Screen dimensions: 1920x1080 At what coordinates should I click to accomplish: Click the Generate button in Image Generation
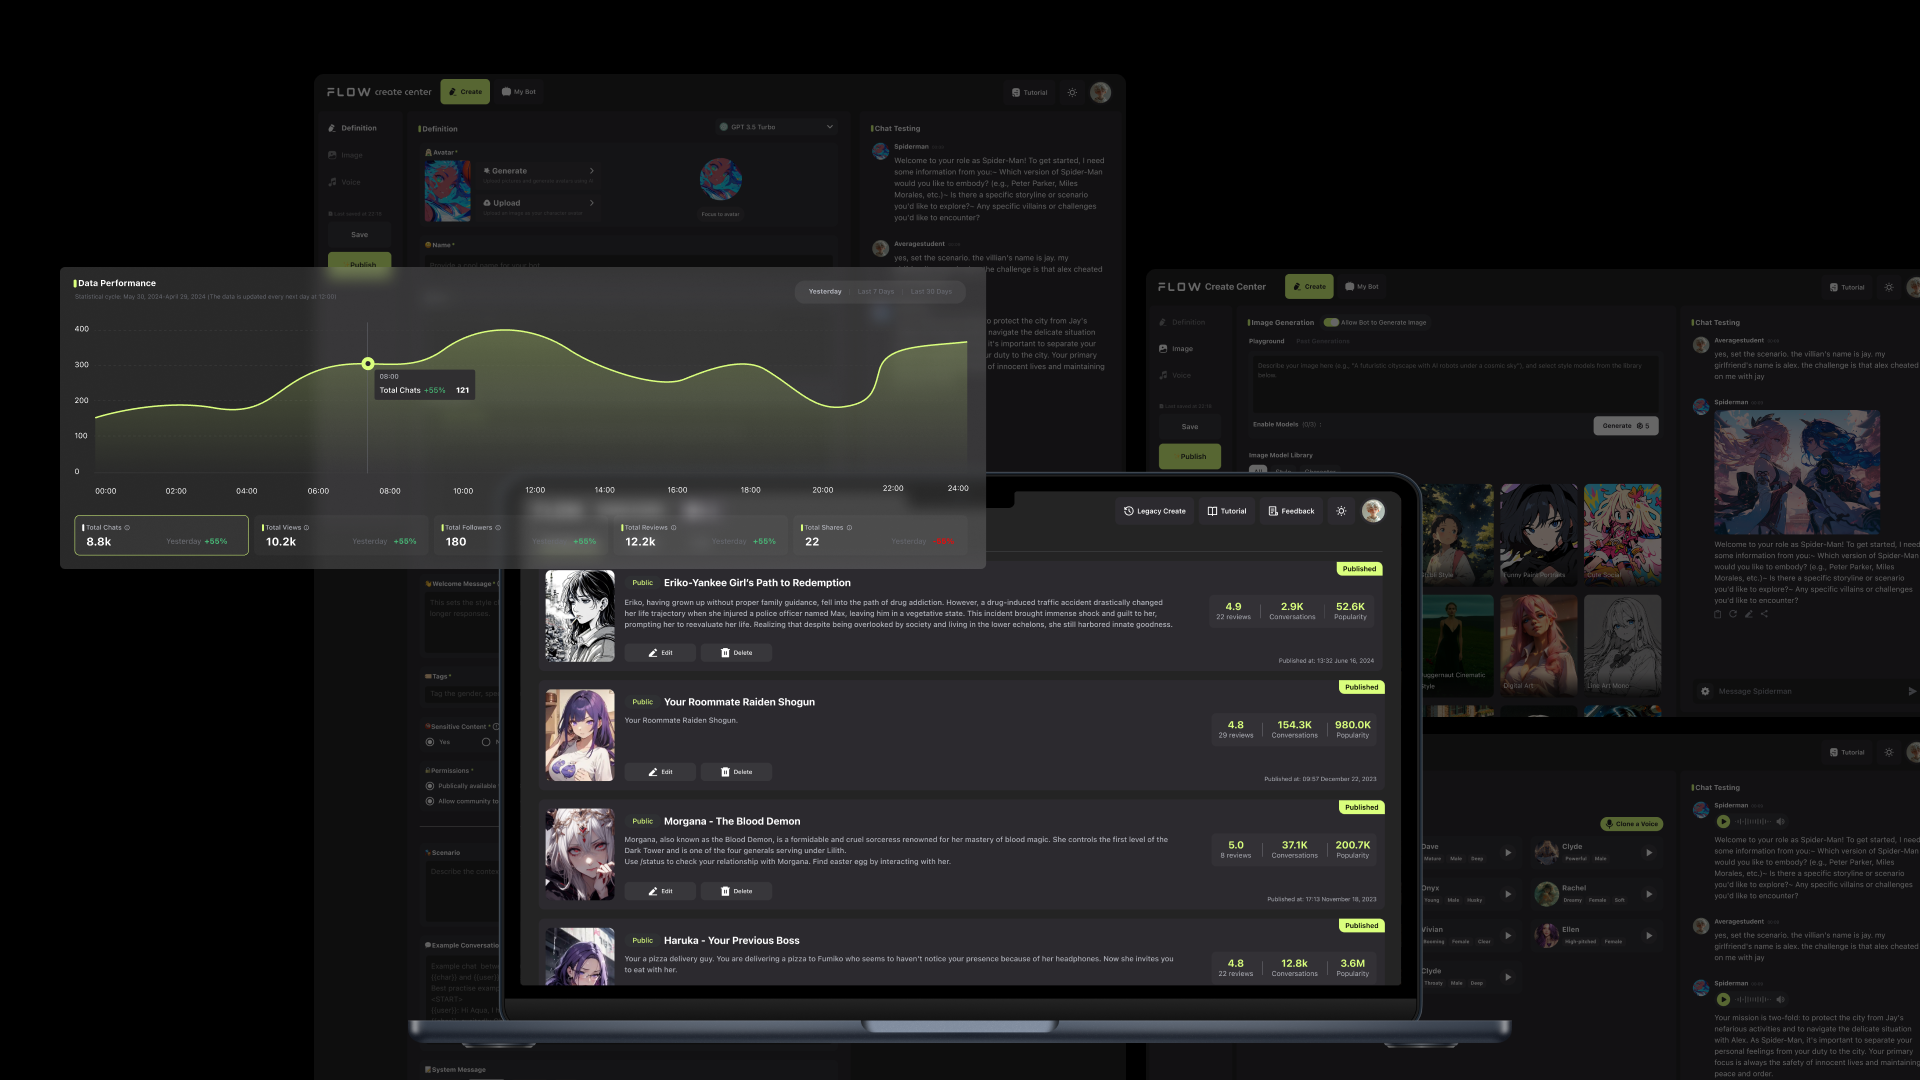click(1625, 426)
